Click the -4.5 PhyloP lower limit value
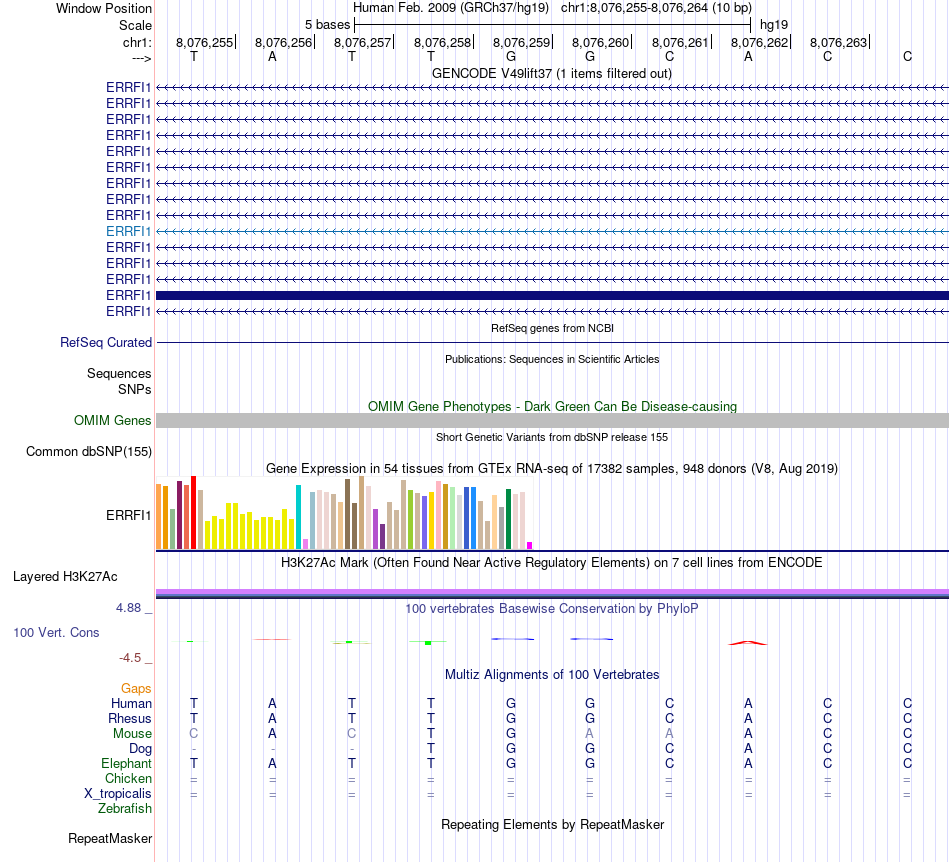 (x=130, y=658)
